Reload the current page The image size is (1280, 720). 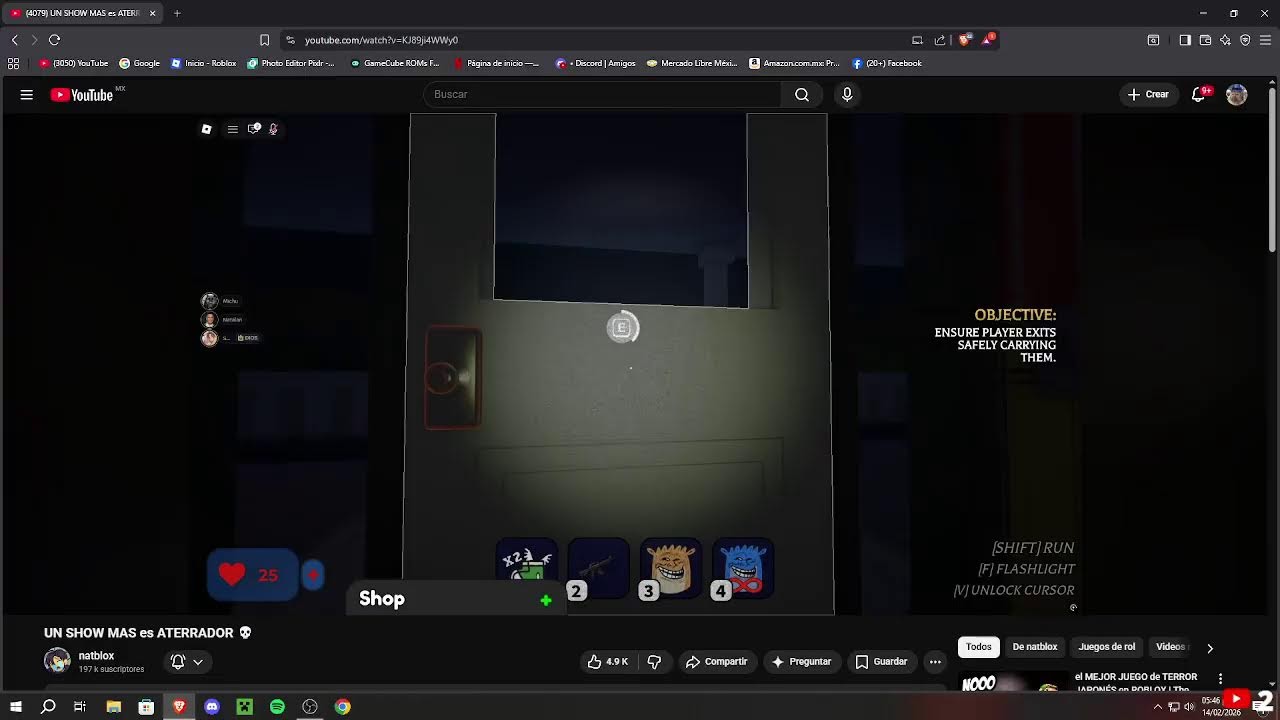[54, 40]
